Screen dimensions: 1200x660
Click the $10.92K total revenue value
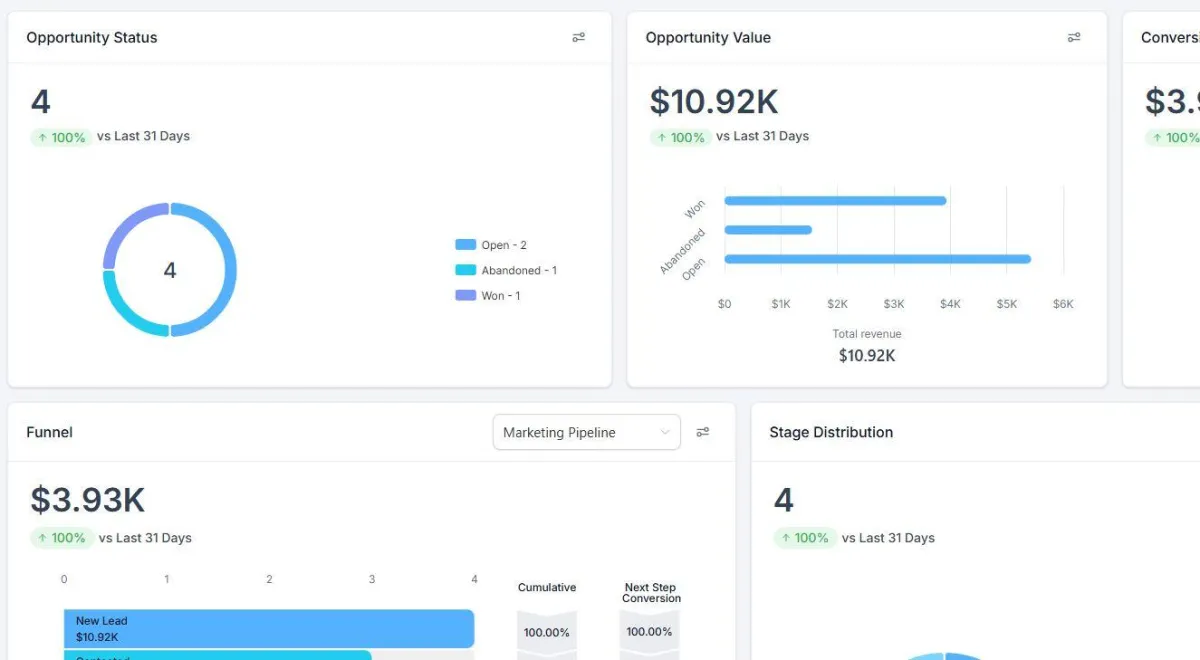pyautogui.click(x=867, y=355)
